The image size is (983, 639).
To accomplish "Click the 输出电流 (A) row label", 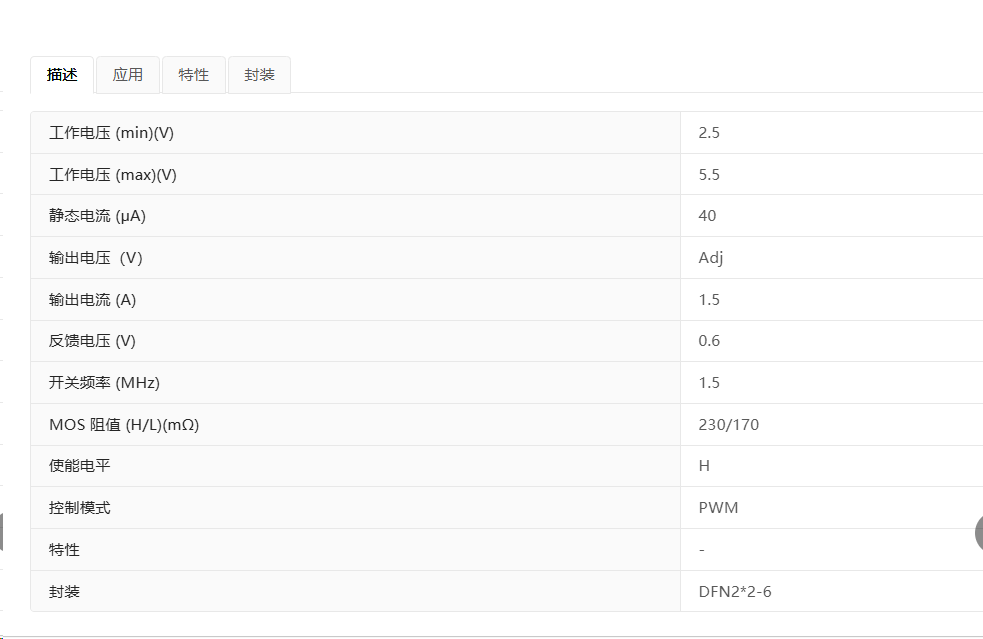I will click(92, 300).
